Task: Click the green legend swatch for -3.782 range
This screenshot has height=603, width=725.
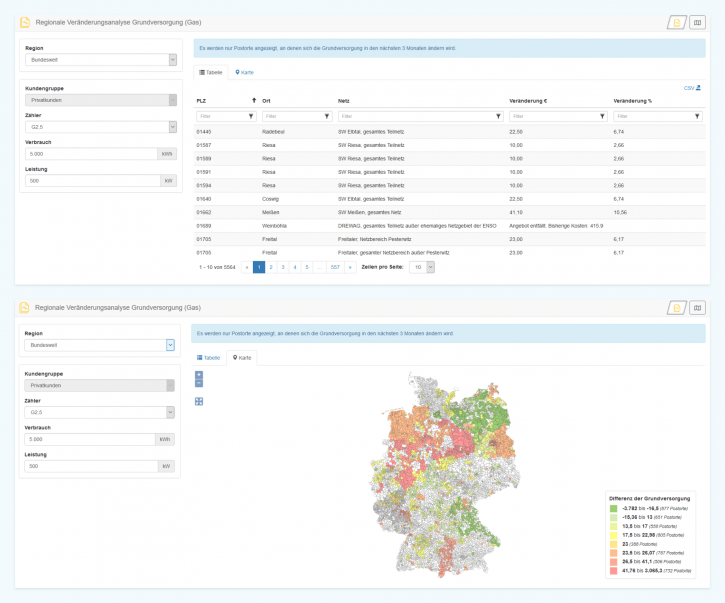Action: (x=613, y=508)
